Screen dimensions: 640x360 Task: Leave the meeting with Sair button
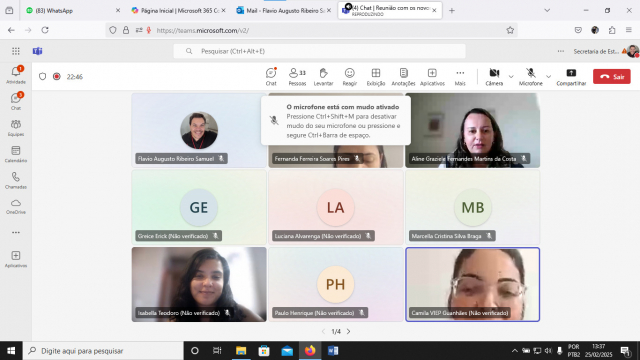pos(611,77)
